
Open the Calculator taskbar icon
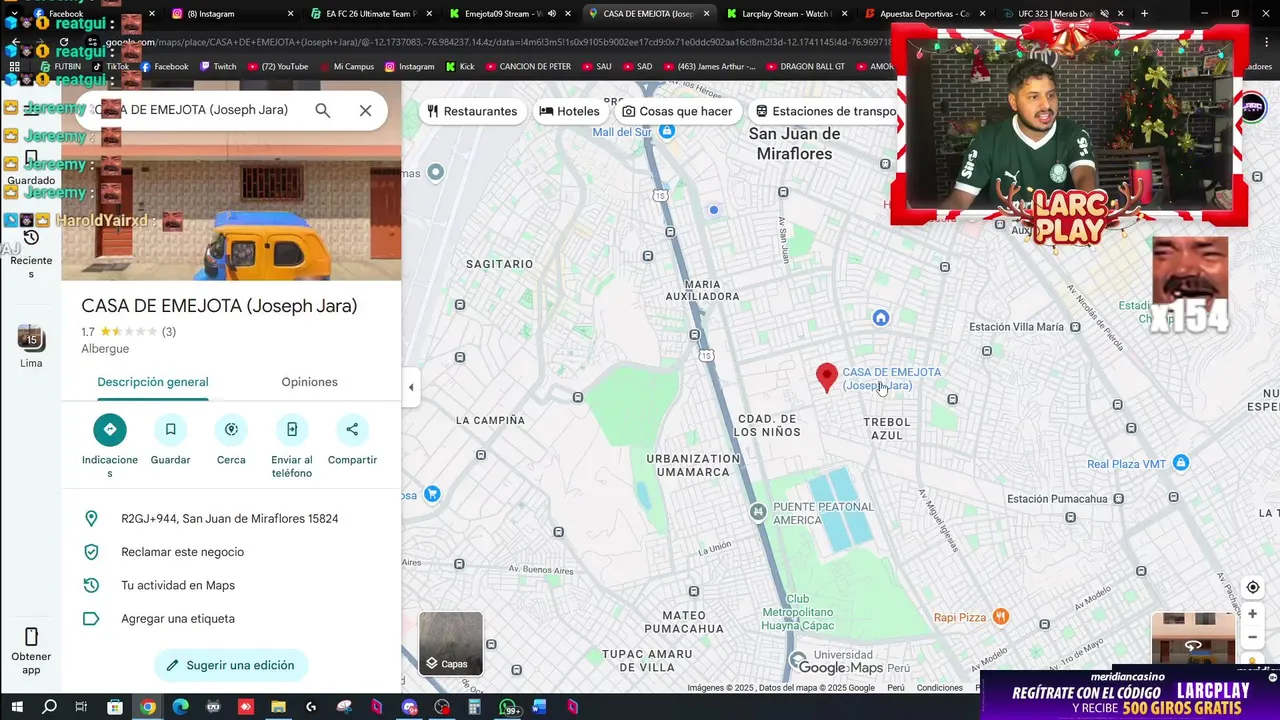475,707
